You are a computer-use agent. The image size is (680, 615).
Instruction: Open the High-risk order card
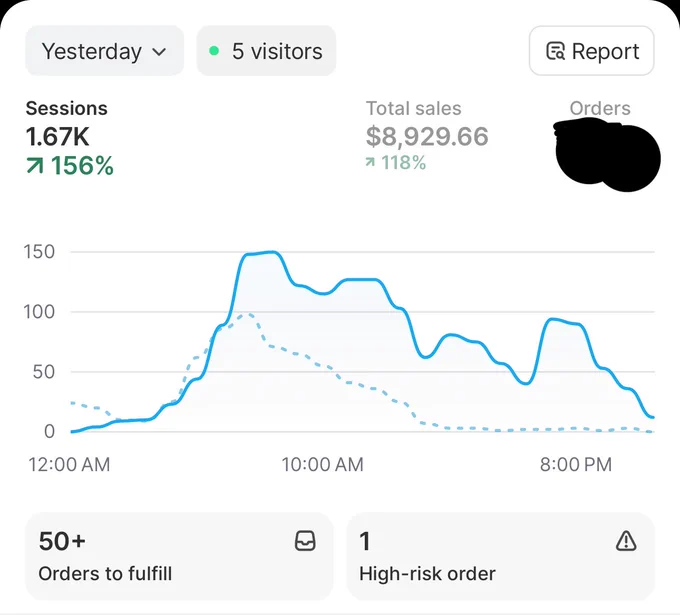pos(500,556)
